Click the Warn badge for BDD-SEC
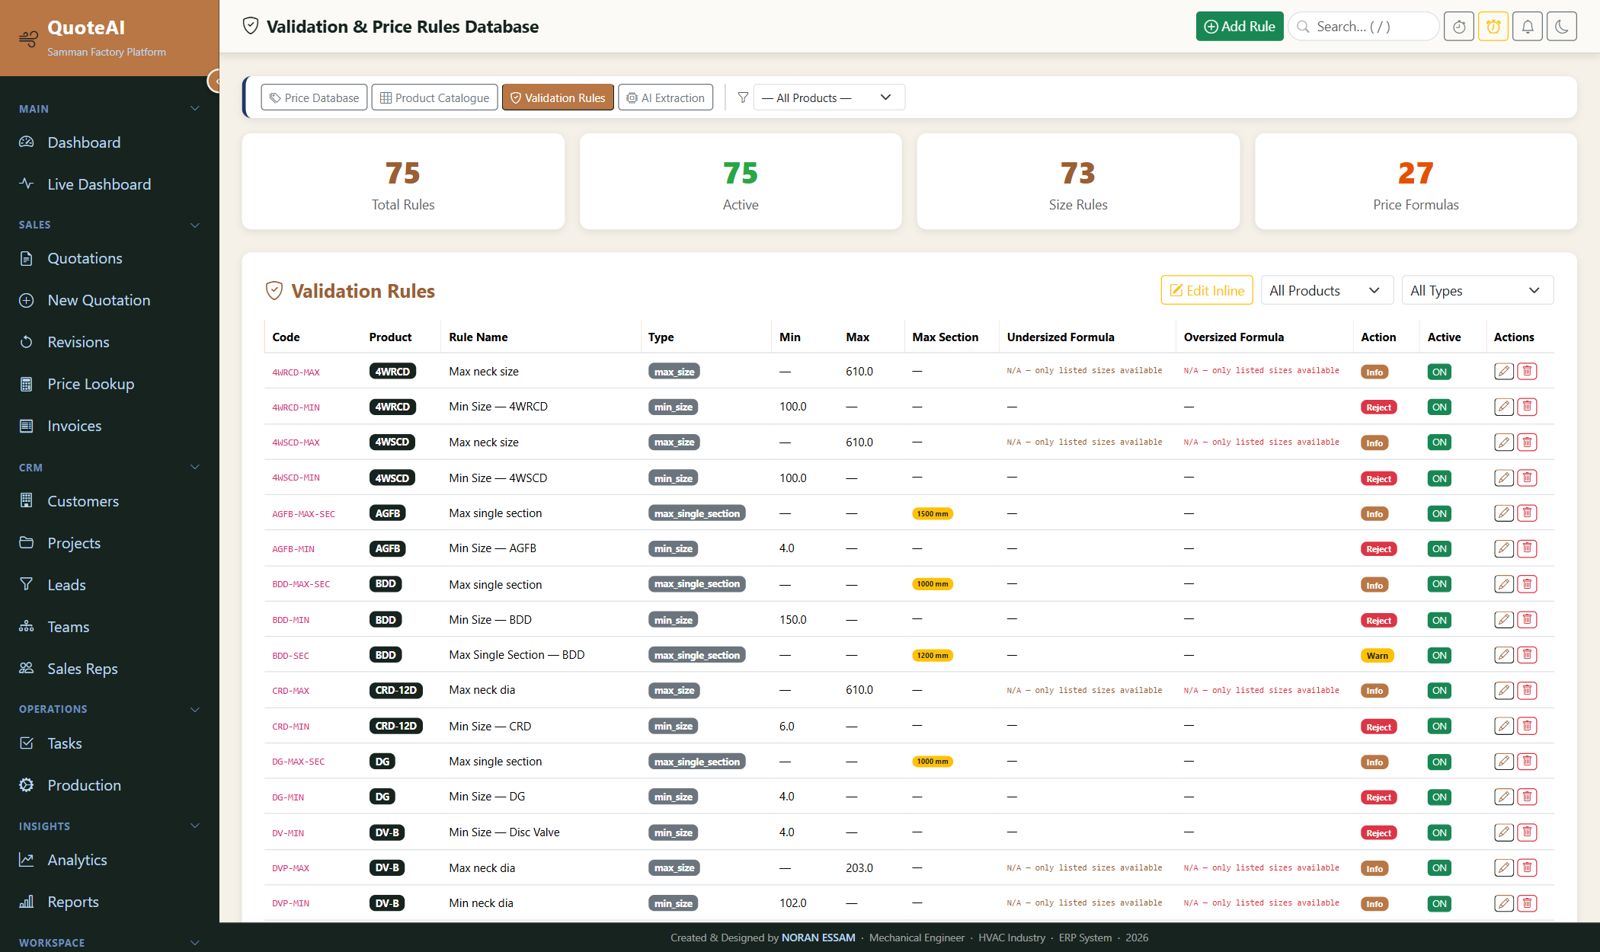The image size is (1600, 952). [x=1377, y=656]
